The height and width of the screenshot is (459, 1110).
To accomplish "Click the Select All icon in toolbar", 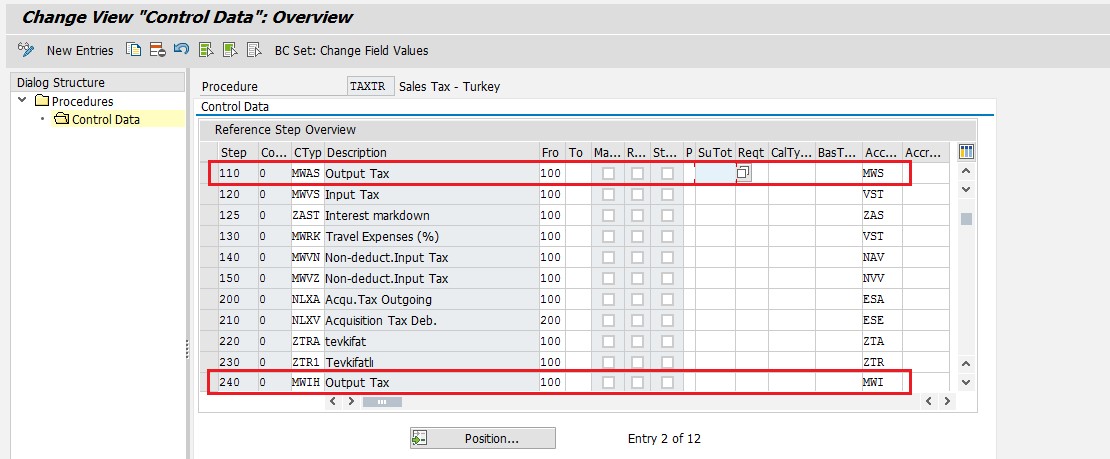I will click(206, 50).
